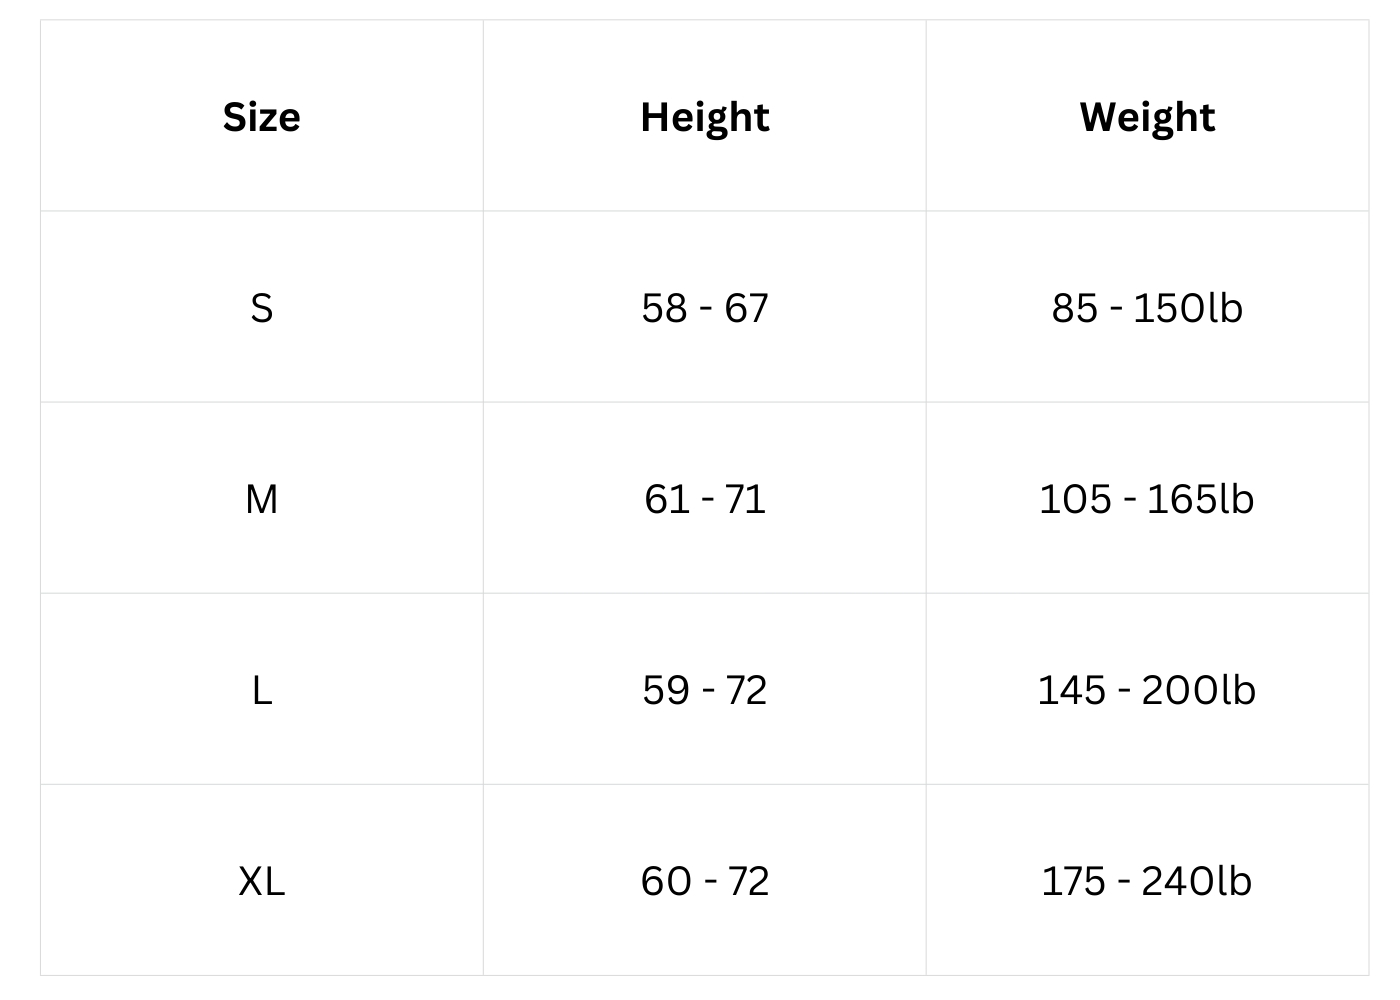
Task: Click the Weight column header
Action: (x=1147, y=117)
